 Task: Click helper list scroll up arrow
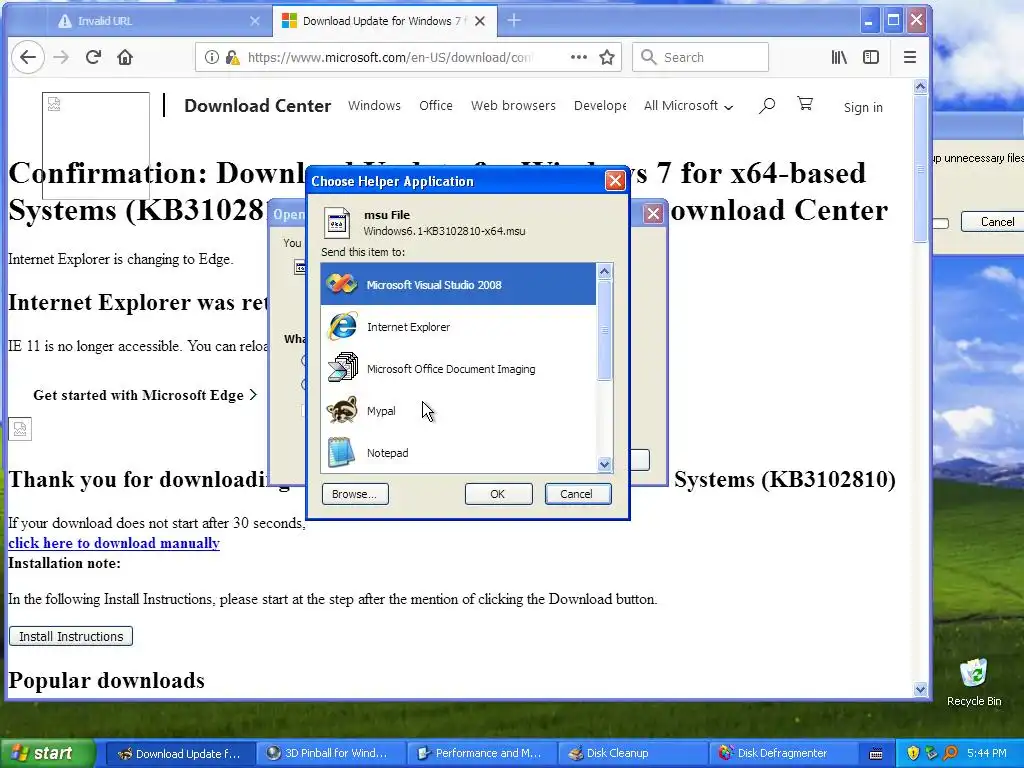coord(604,271)
